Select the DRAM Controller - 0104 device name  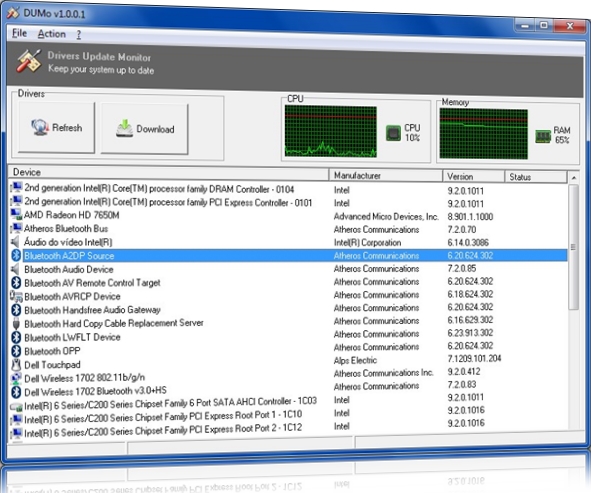pyautogui.click(x=159, y=188)
